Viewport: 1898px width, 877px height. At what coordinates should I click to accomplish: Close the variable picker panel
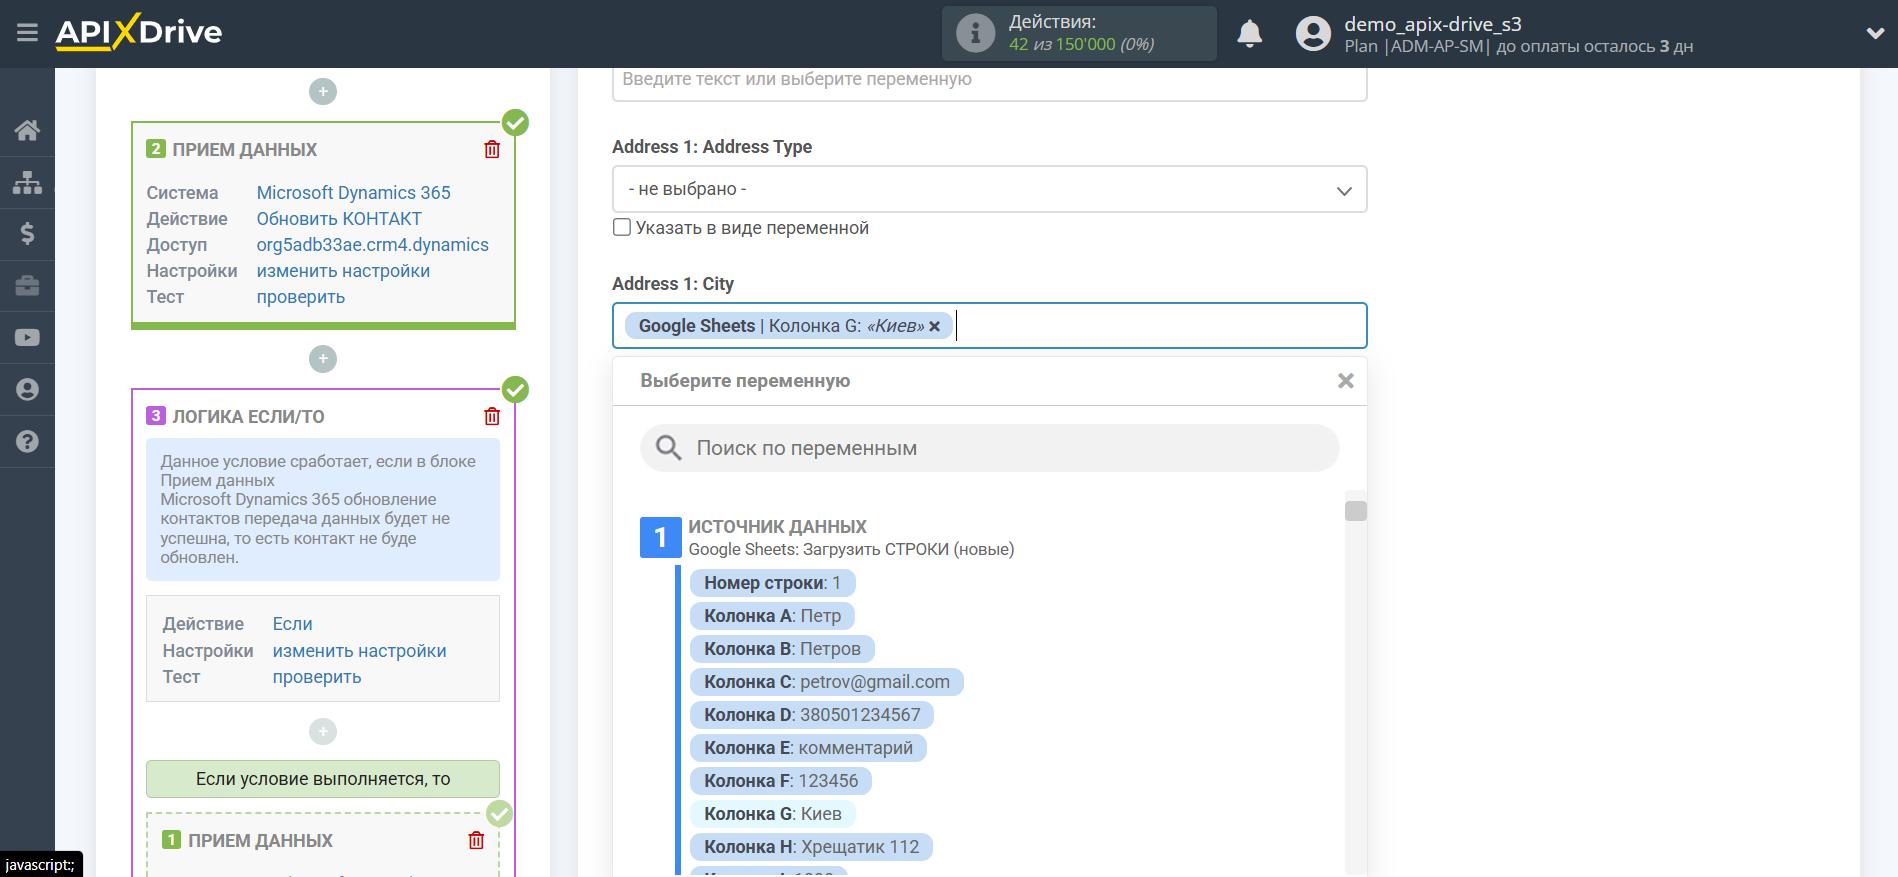click(1346, 381)
